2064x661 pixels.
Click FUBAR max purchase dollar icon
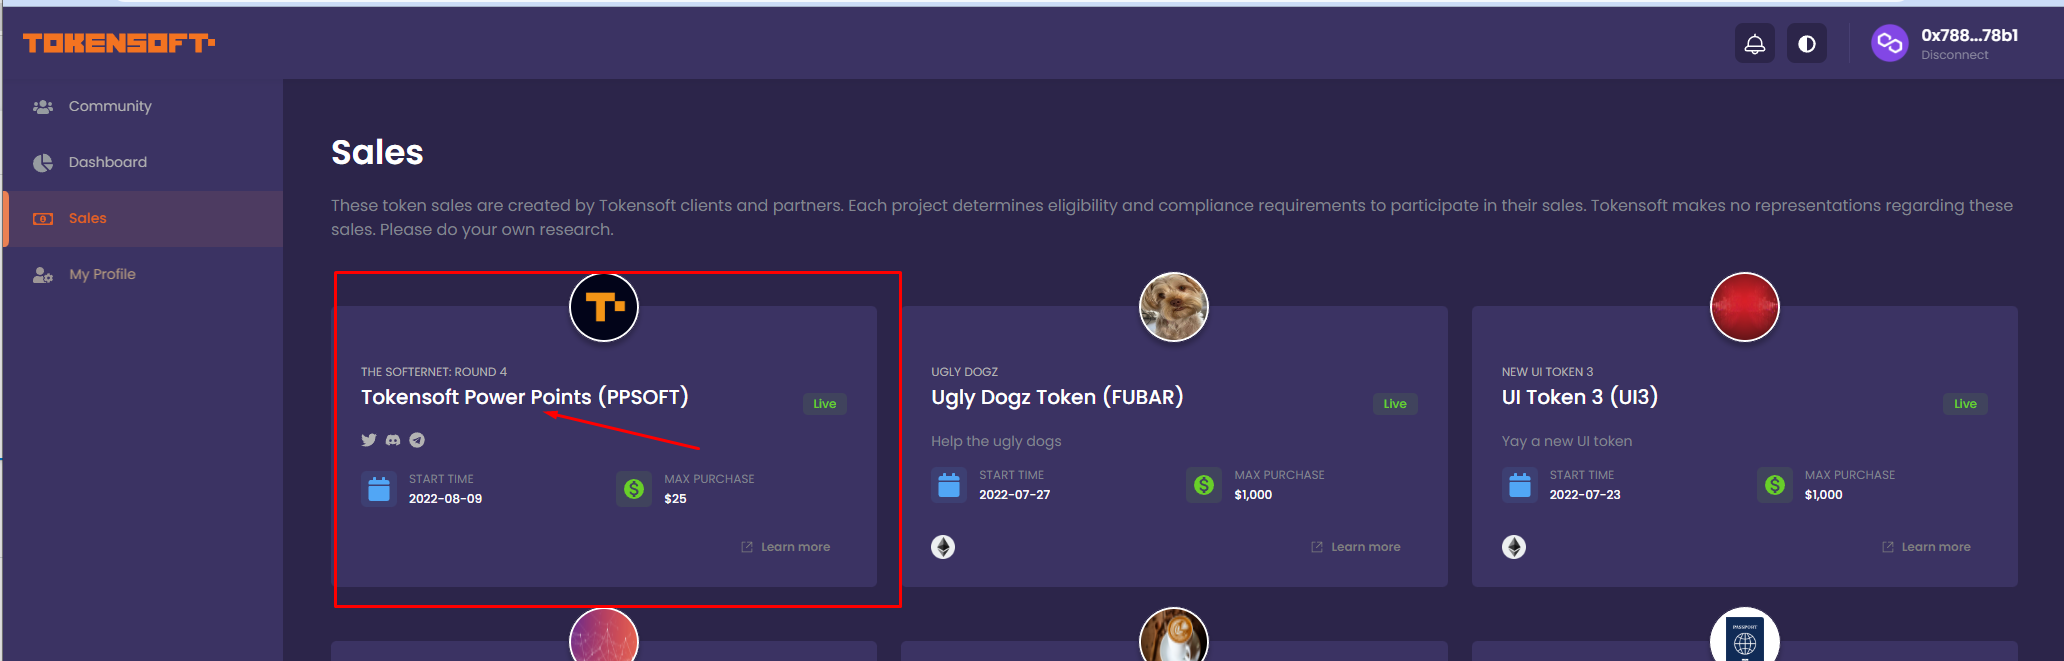(x=1204, y=485)
